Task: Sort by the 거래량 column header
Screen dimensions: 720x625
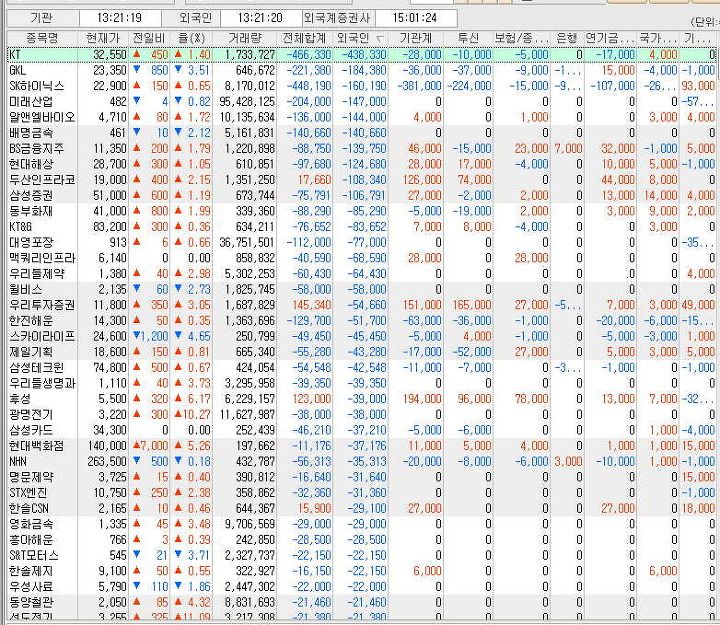Action: click(245, 39)
